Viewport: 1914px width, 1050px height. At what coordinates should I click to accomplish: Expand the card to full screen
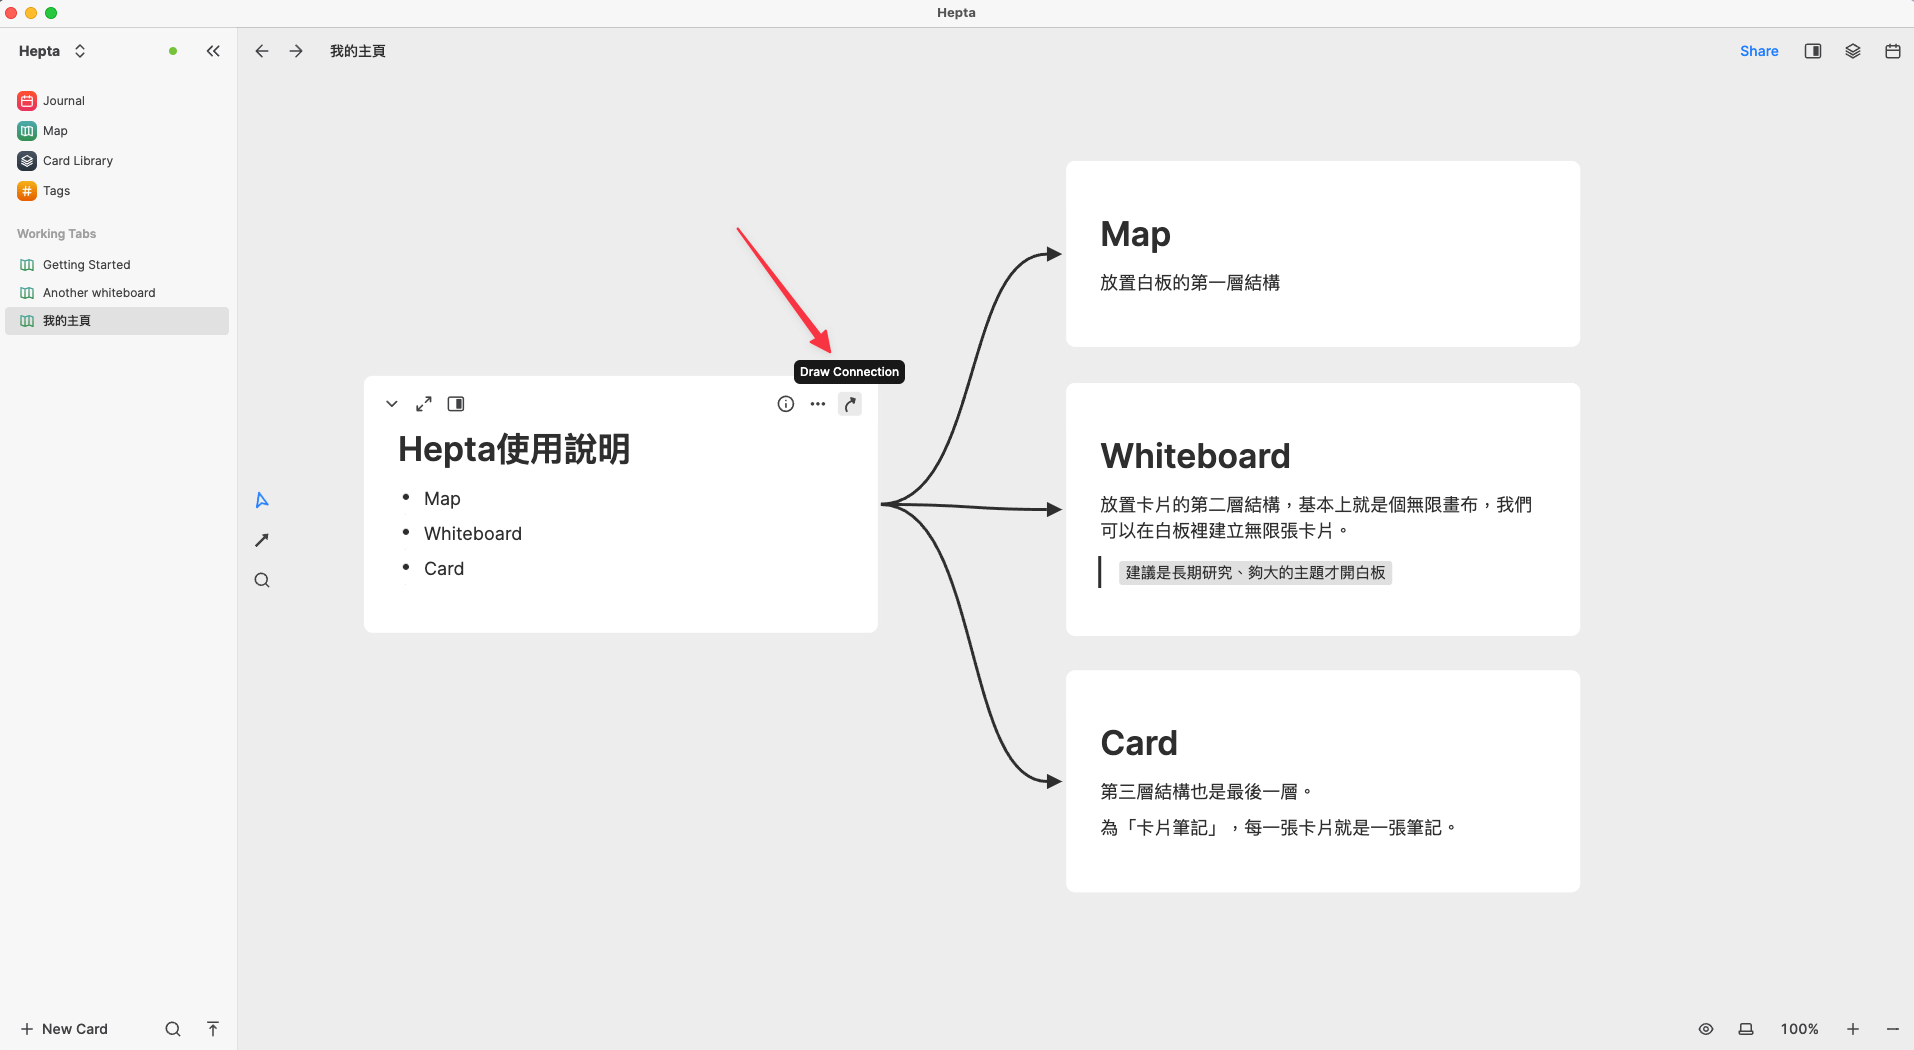pos(424,404)
